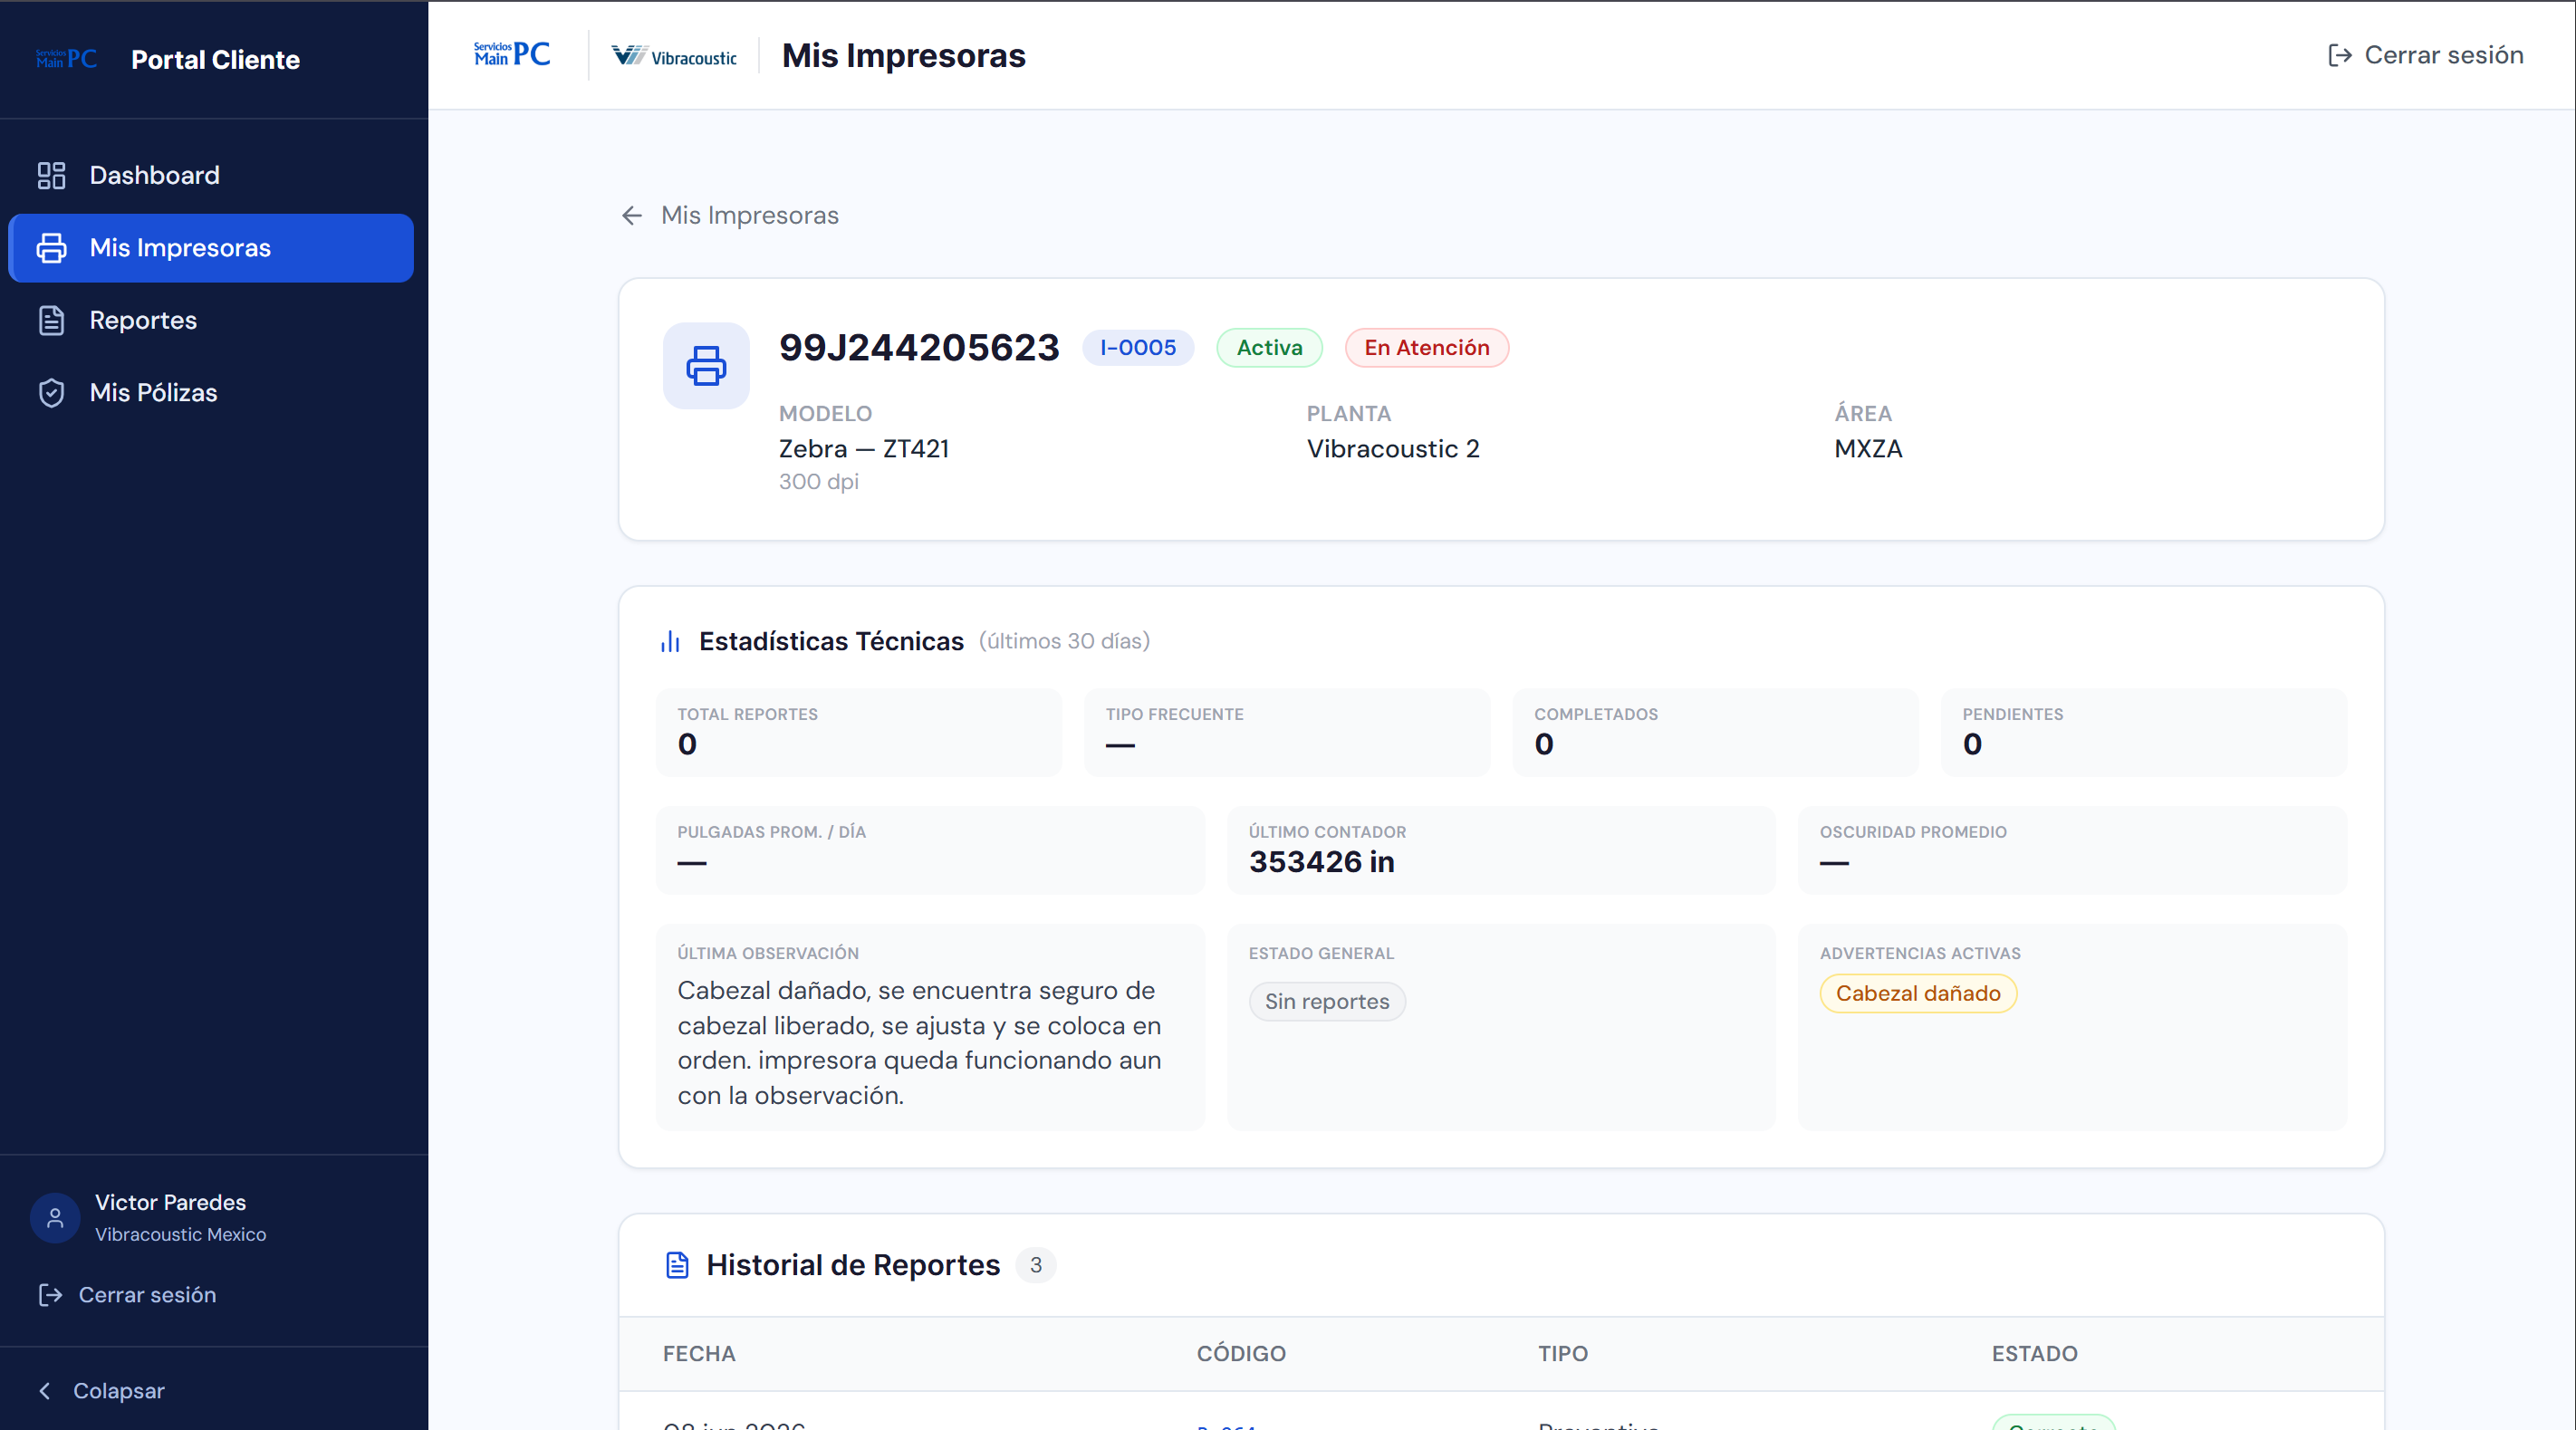Click the shield icon next to Mis Pólizas
Image resolution: width=2576 pixels, height=1430 pixels.
[51, 393]
